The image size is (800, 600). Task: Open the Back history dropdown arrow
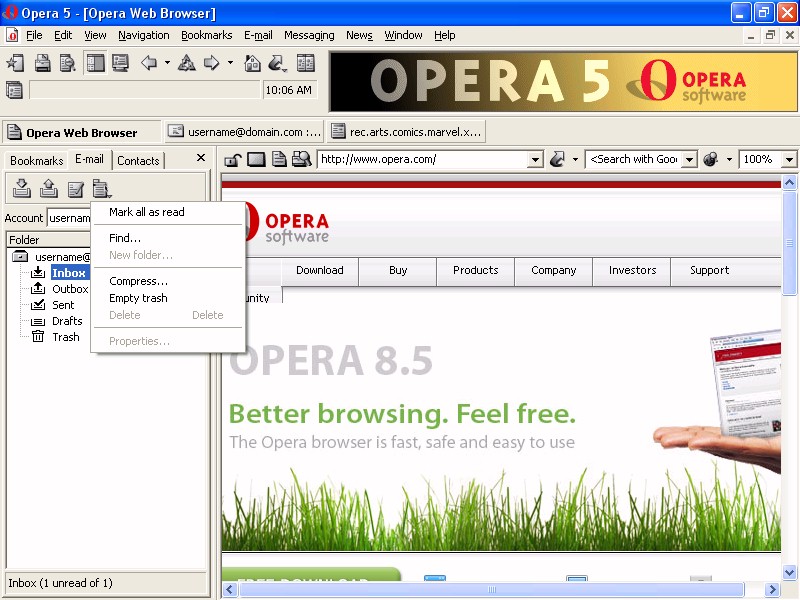167,63
